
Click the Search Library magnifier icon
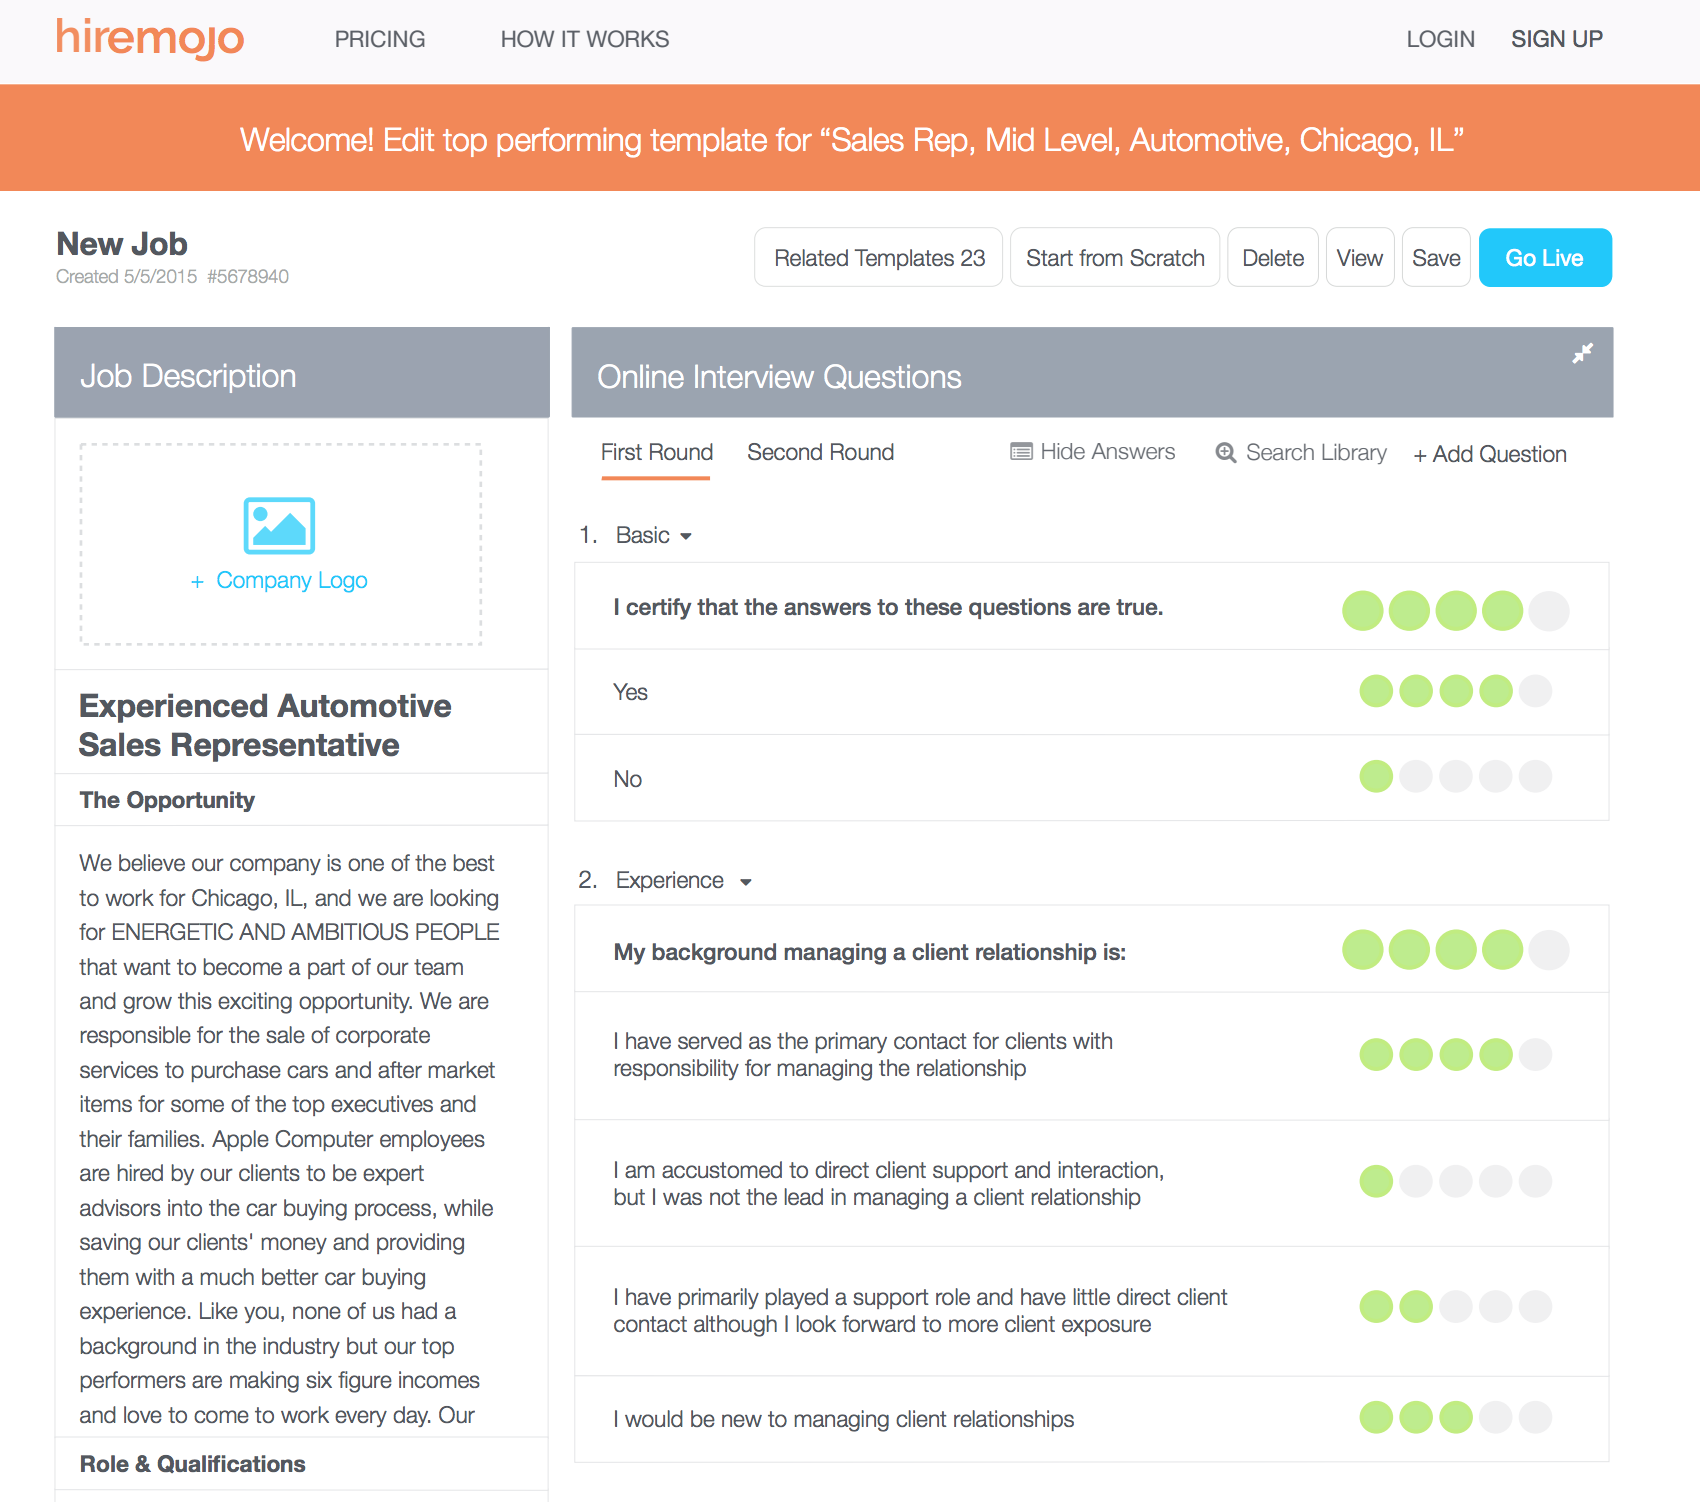[x=1225, y=453]
